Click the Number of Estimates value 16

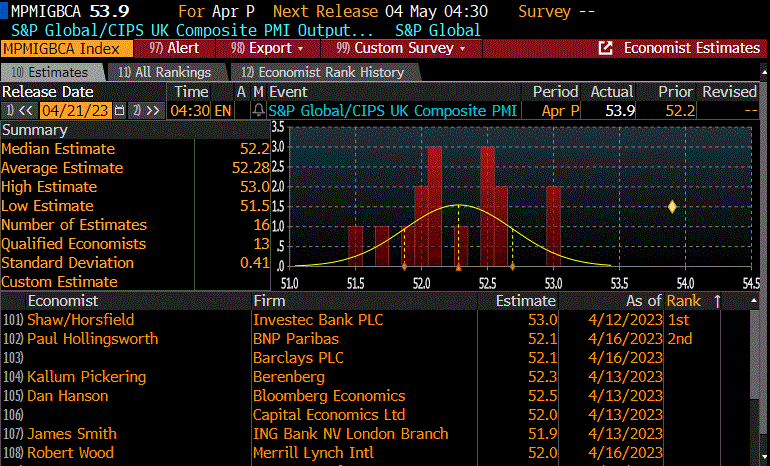pyautogui.click(x=261, y=225)
